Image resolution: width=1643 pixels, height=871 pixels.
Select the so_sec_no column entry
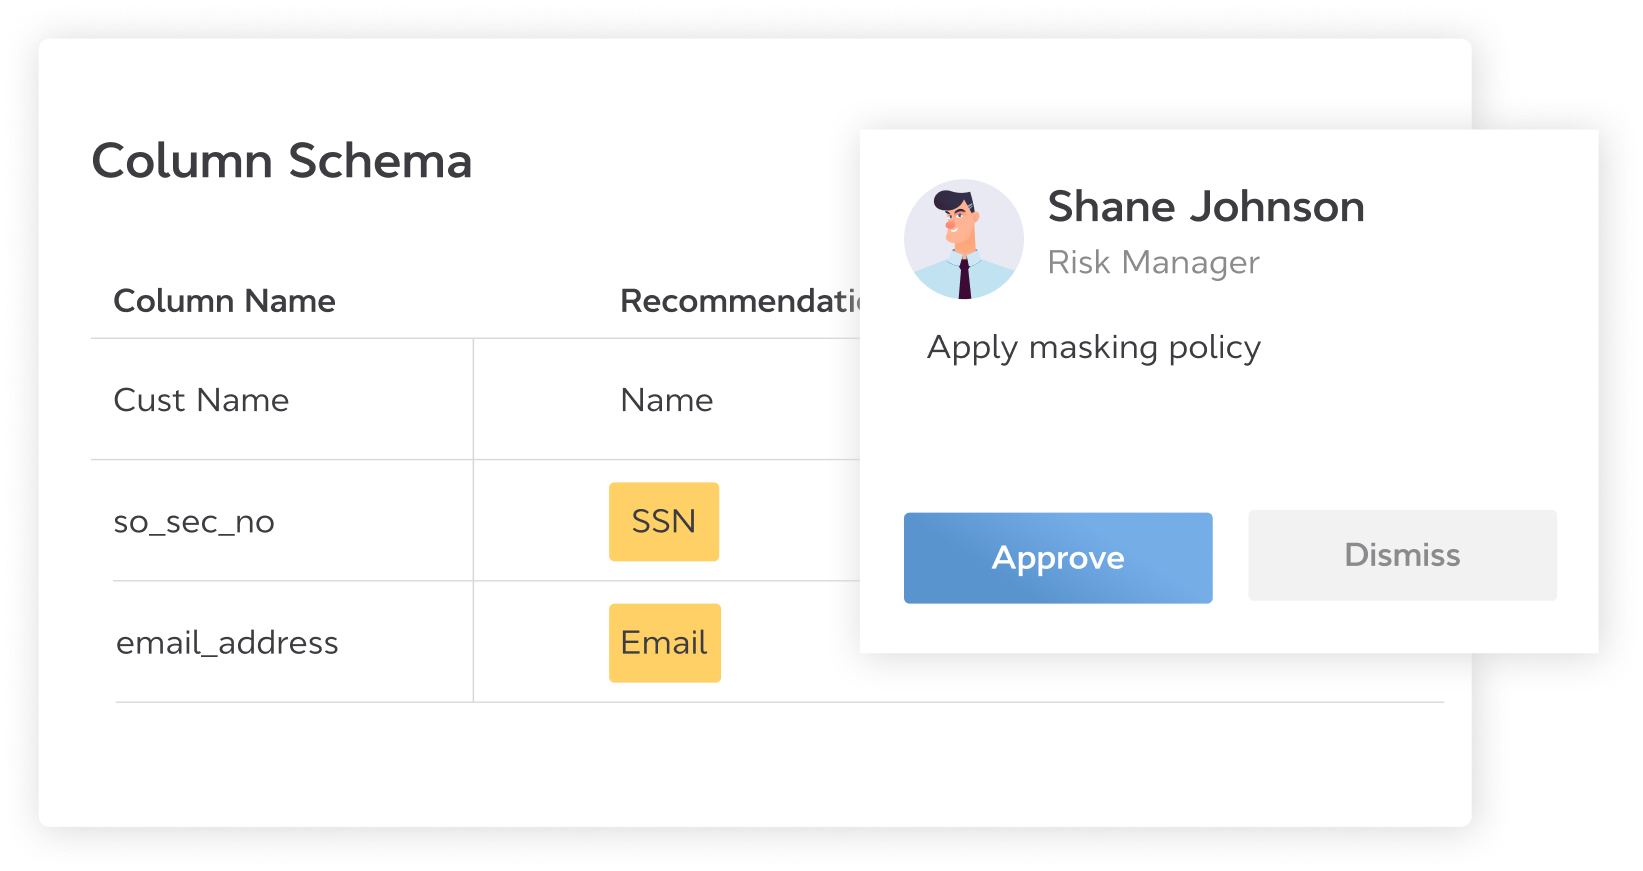pos(194,522)
